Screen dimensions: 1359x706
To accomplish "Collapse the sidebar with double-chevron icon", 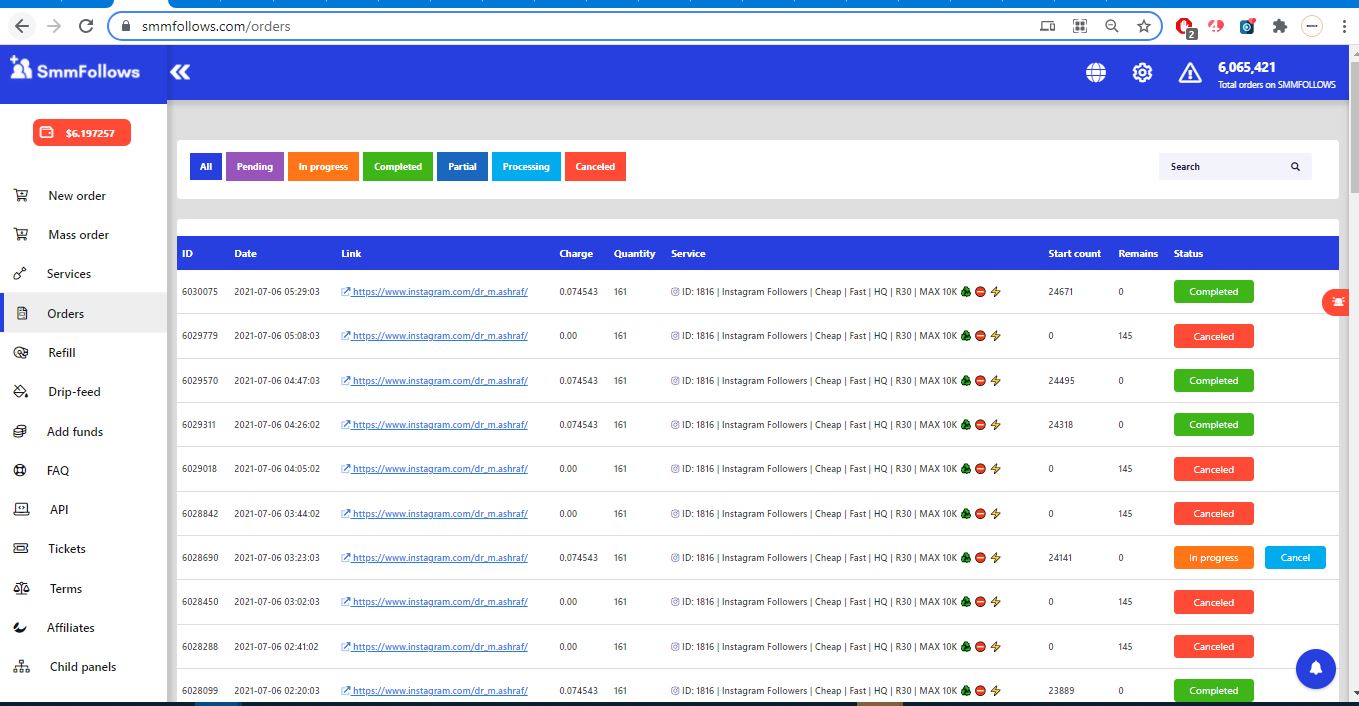I will point(180,71).
